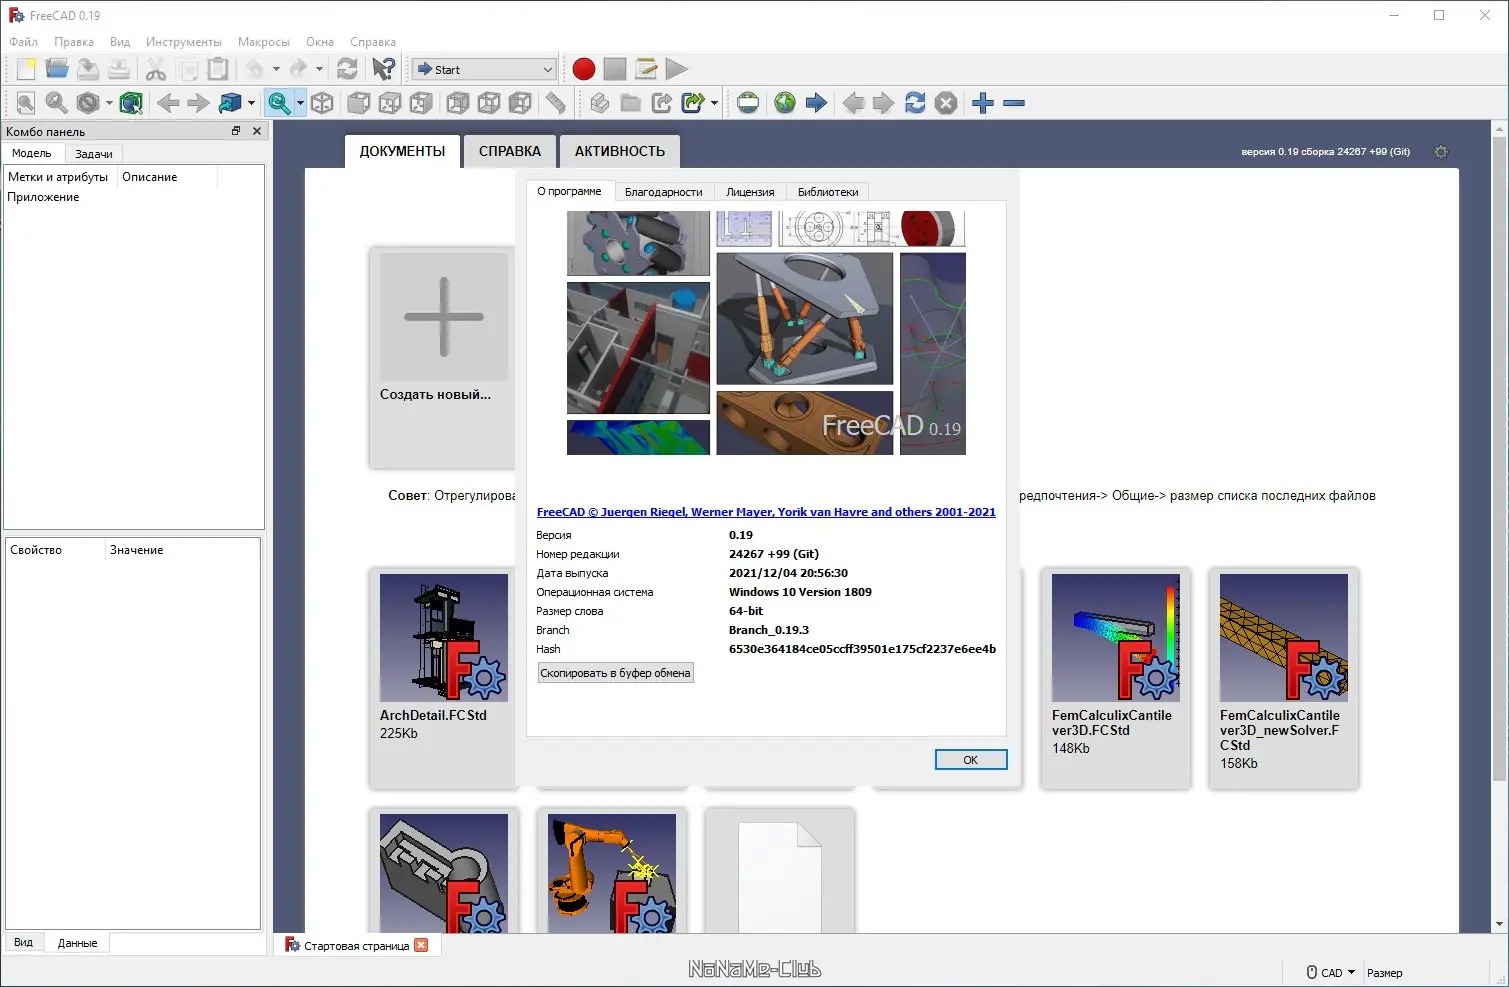Undock the Комбо панель float button
Screen dimensions: 1509x987
tap(236, 131)
